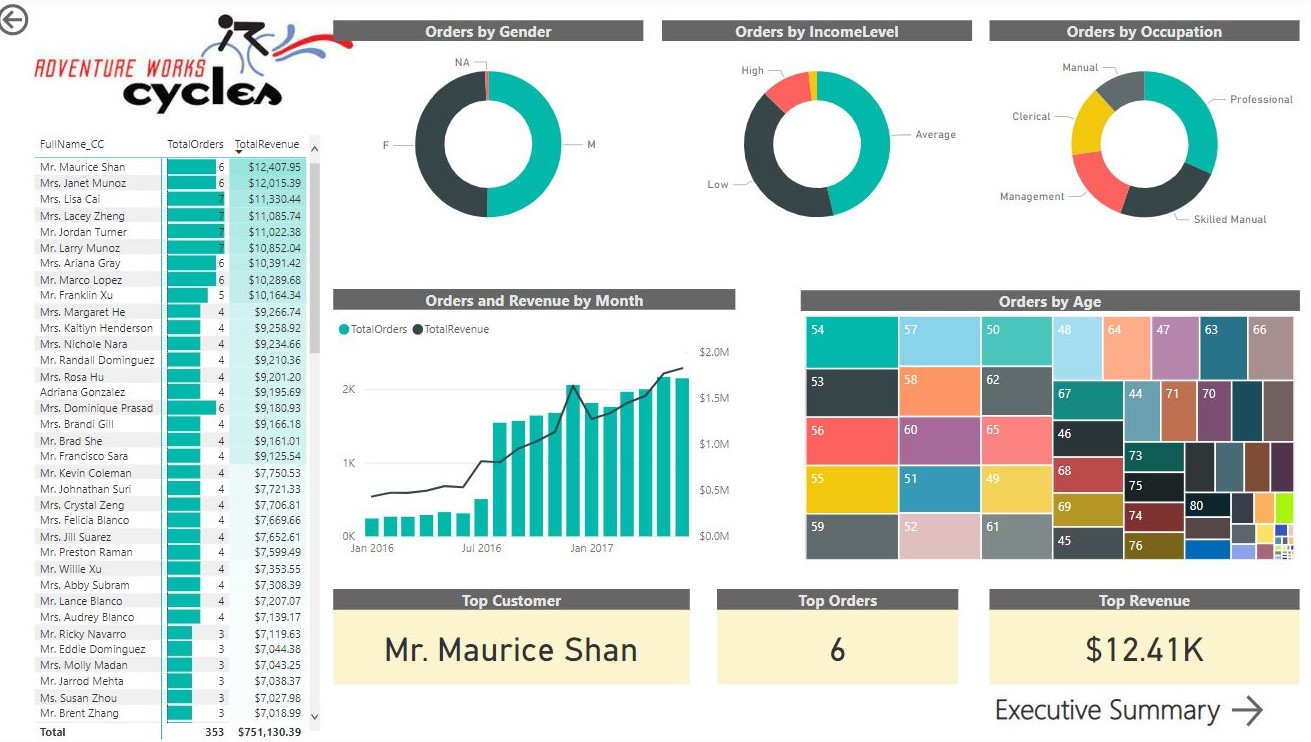Click the teal TotalOrders legend marker
1311x742 pixels.
click(344, 329)
